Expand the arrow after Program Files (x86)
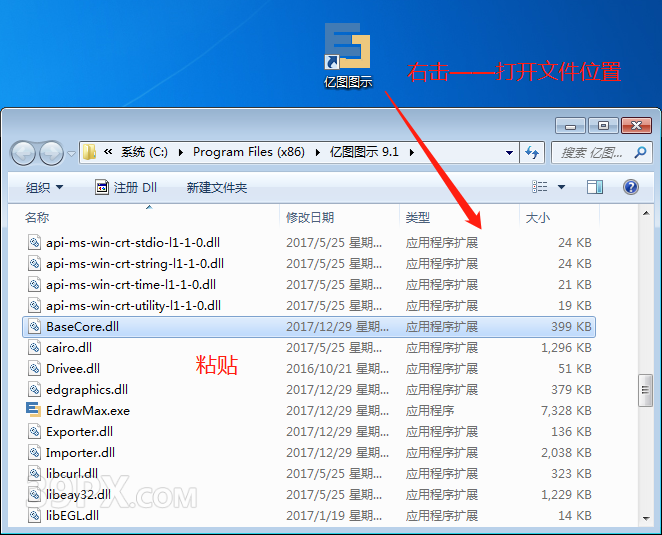The width and height of the screenshot is (662, 535). click(317, 152)
